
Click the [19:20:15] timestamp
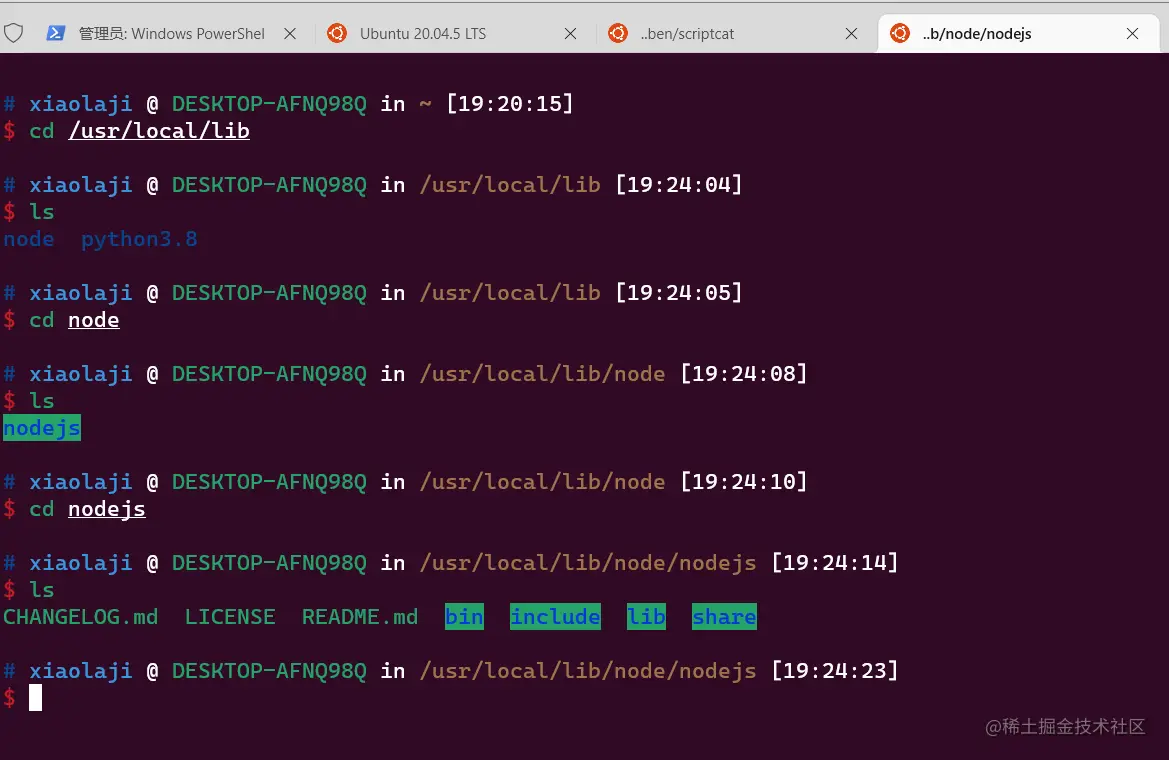[510, 104]
